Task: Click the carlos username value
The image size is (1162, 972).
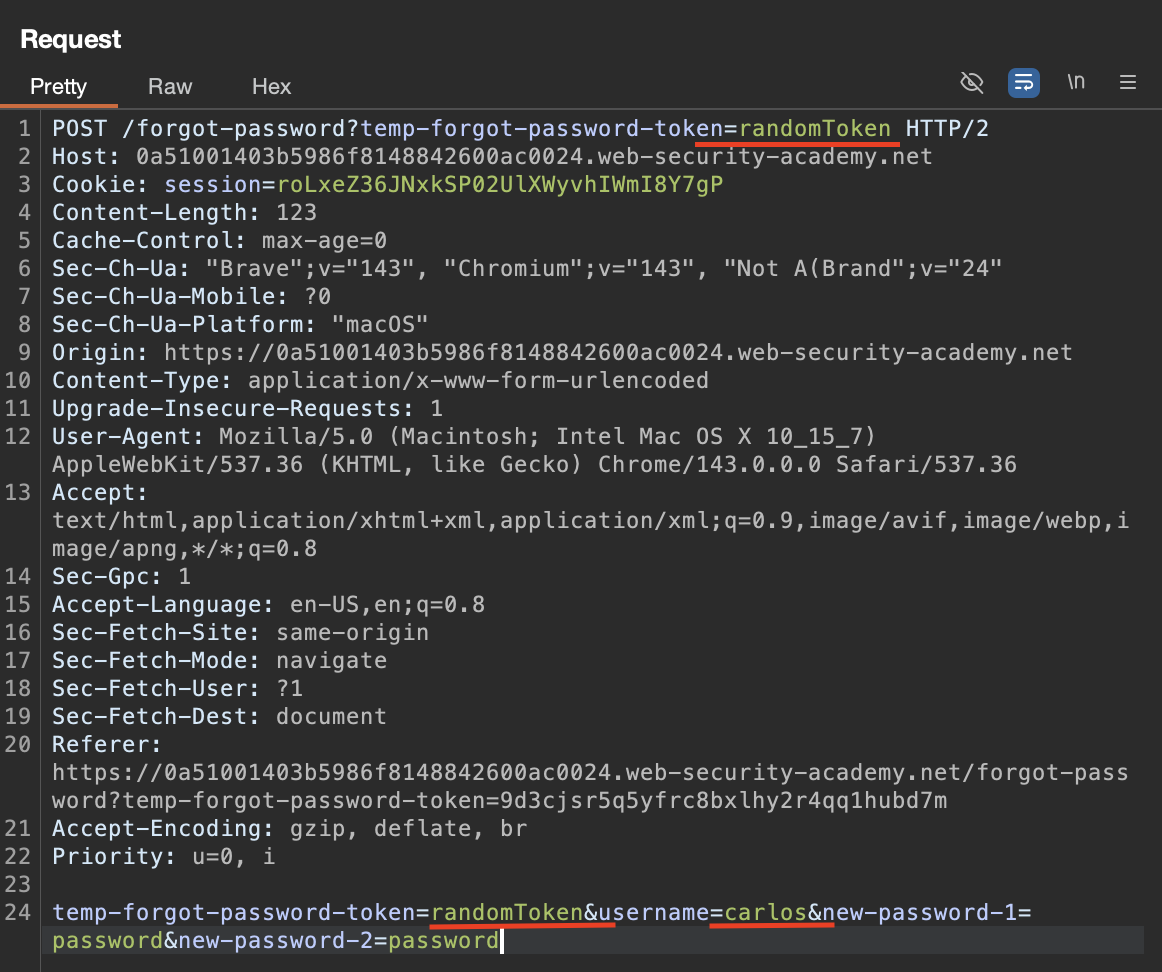Action: pyautogui.click(x=765, y=913)
